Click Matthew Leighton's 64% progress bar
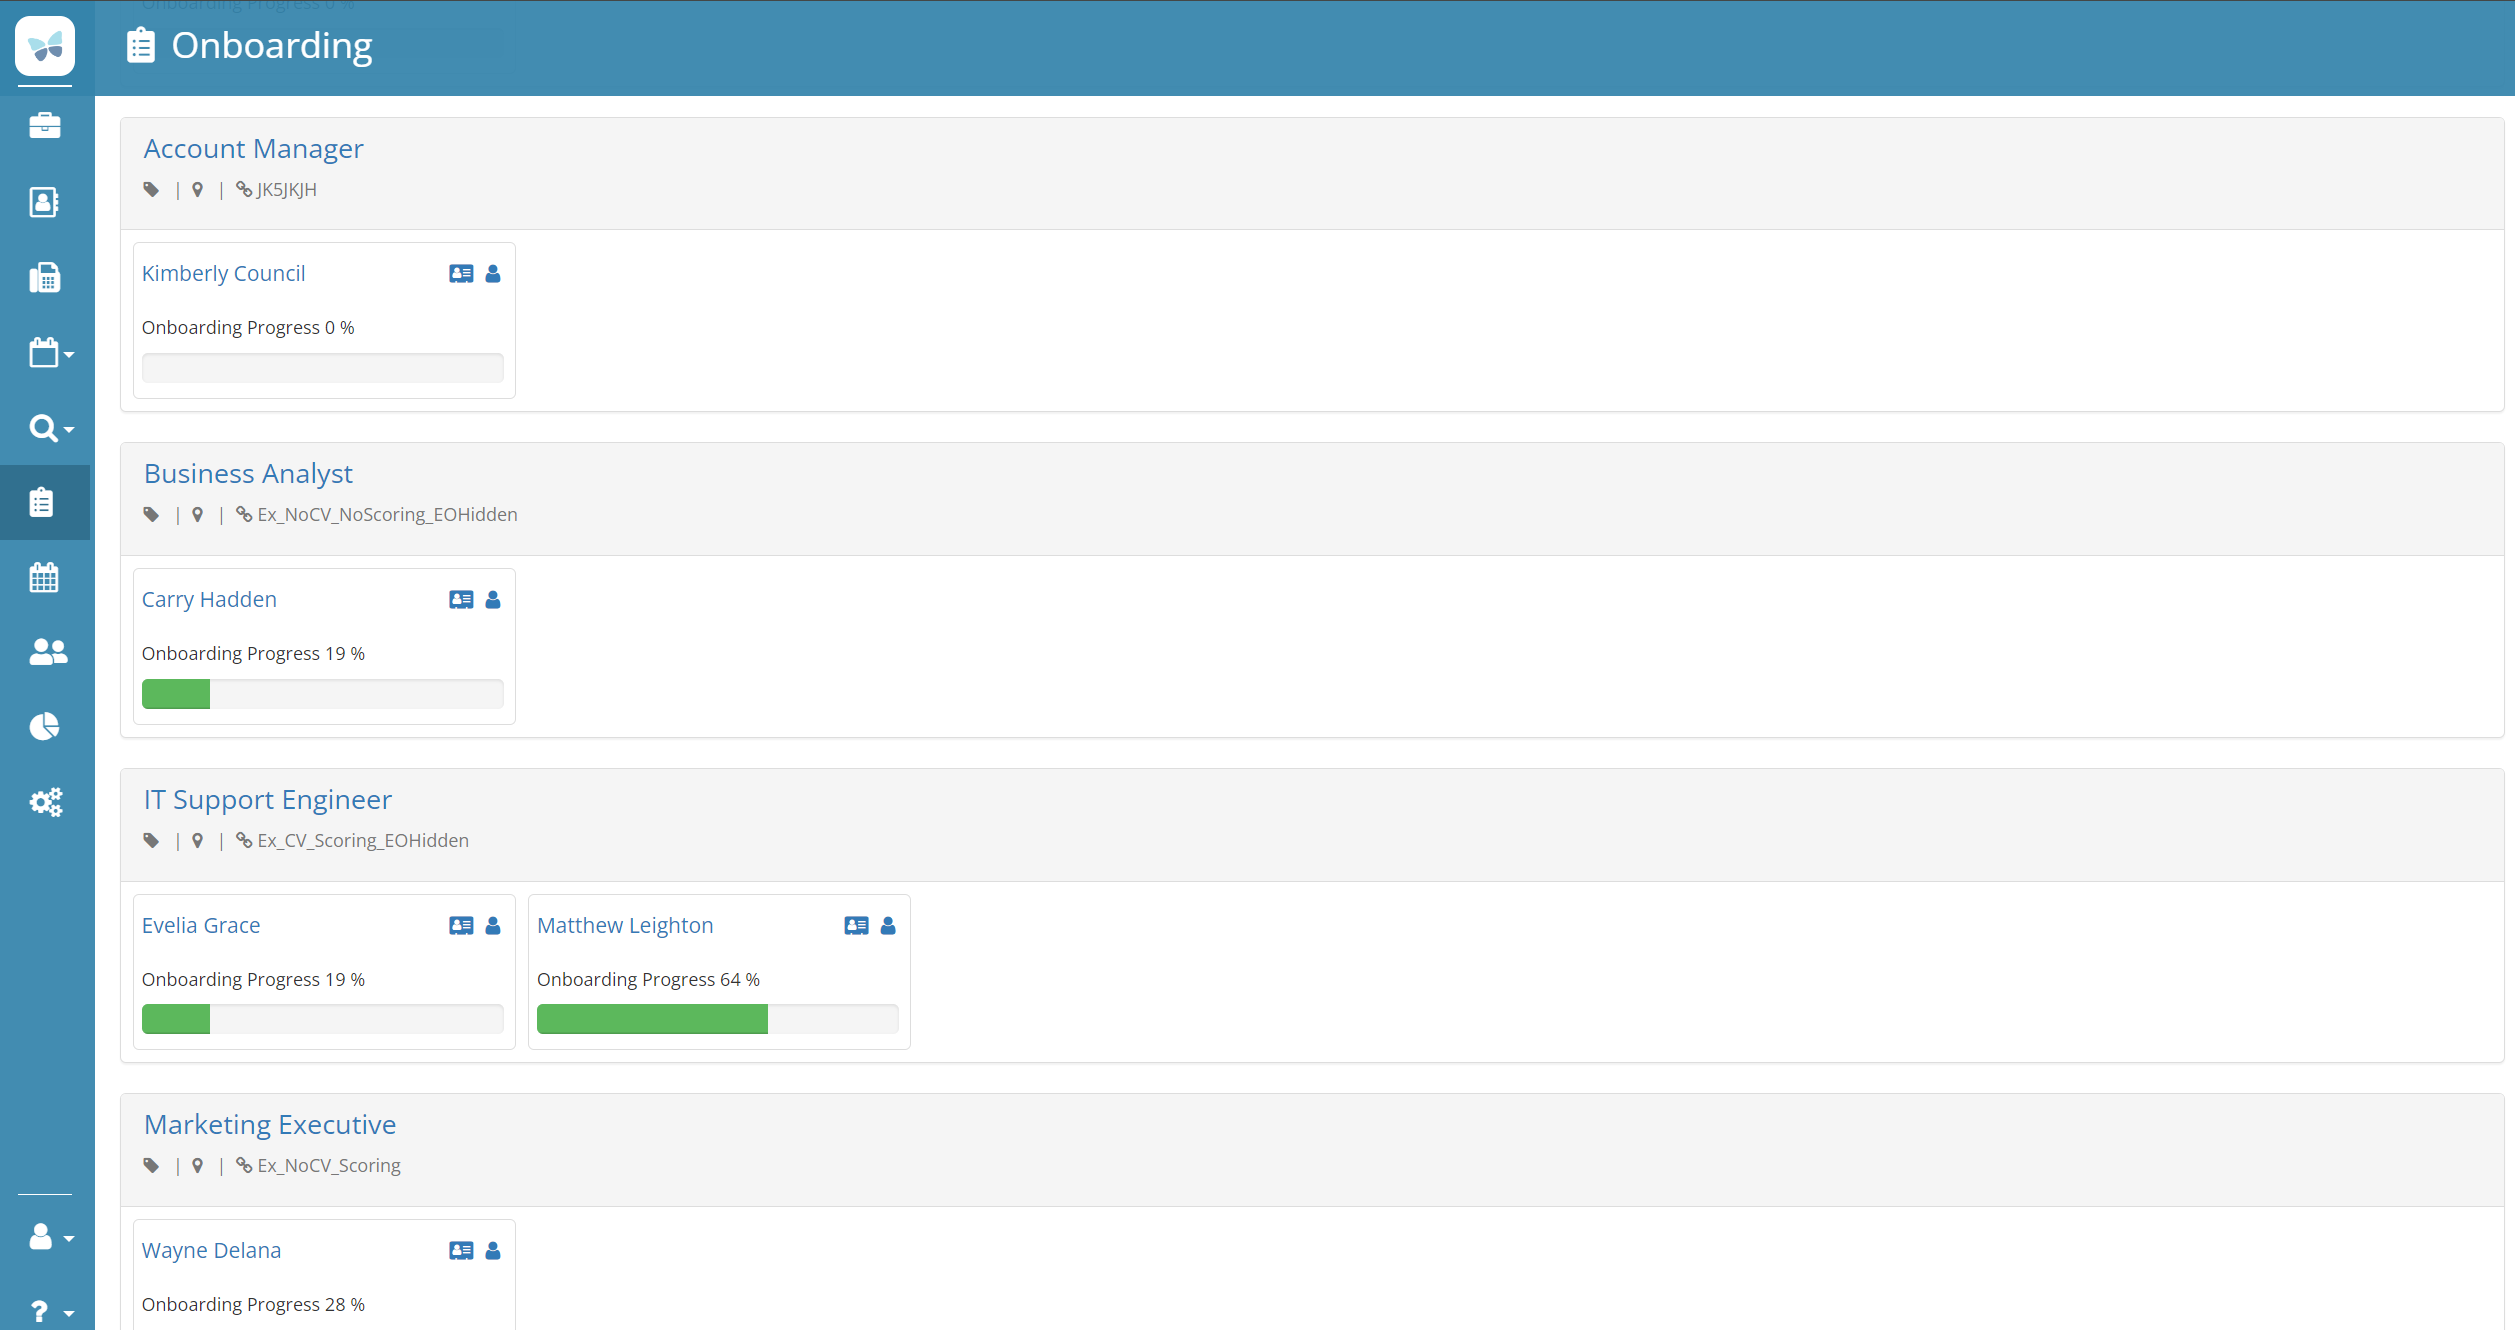 tap(717, 1019)
